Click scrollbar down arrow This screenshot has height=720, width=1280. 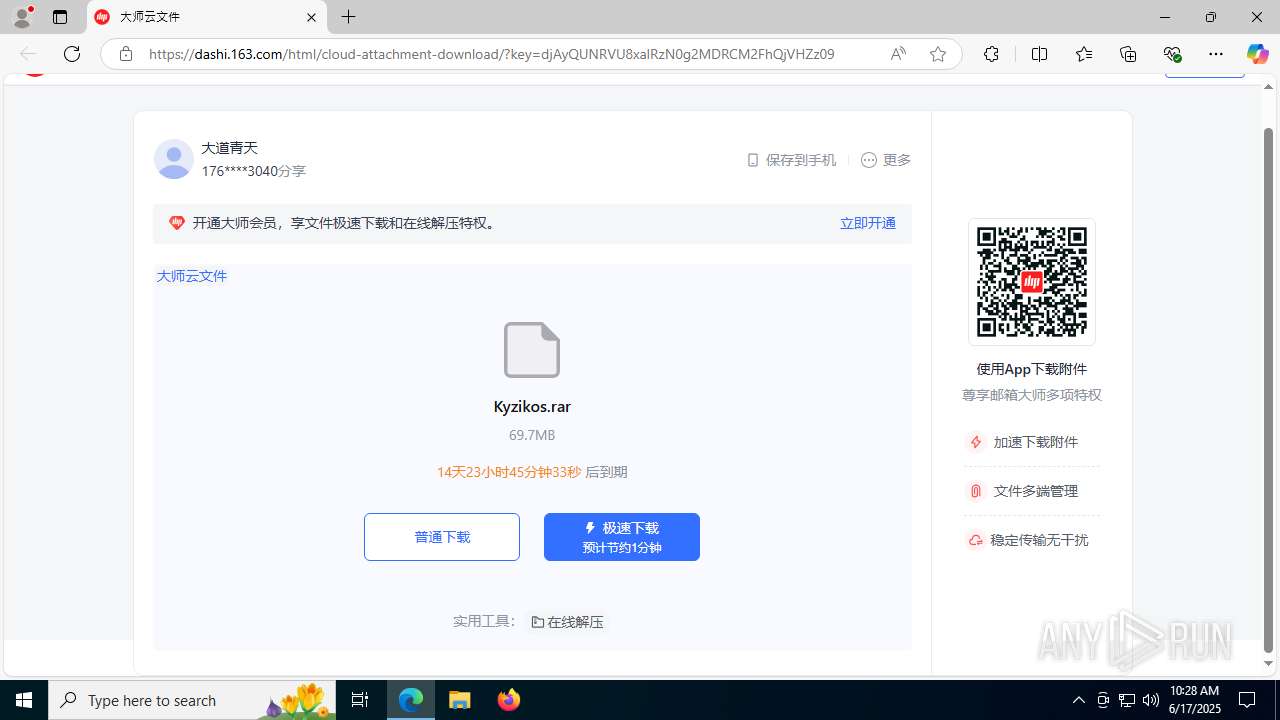pyautogui.click(x=1268, y=664)
